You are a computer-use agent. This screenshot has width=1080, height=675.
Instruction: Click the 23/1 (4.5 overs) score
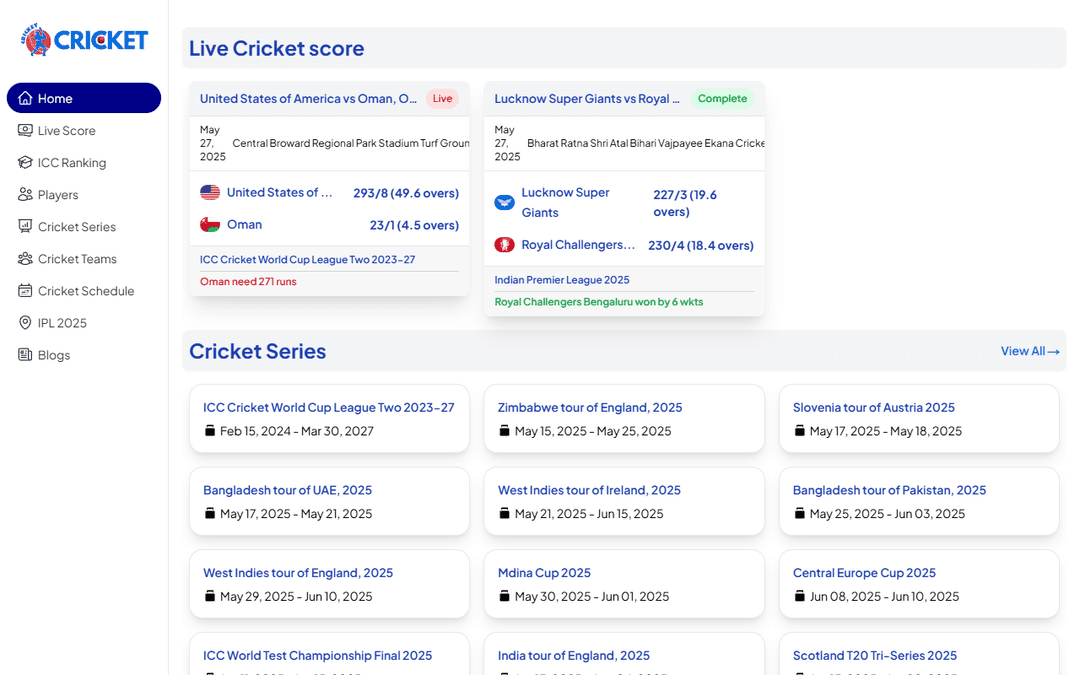(x=414, y=225)
